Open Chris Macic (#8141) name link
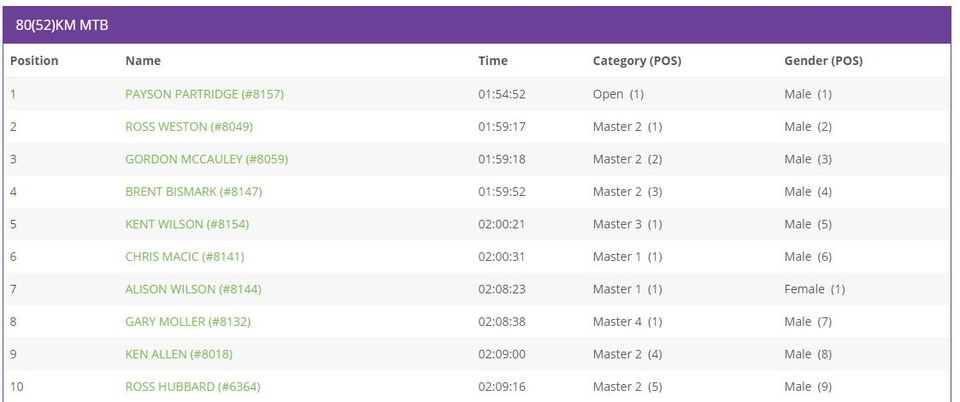The height and width of the screenshot is (402, 960). [184, 256]
